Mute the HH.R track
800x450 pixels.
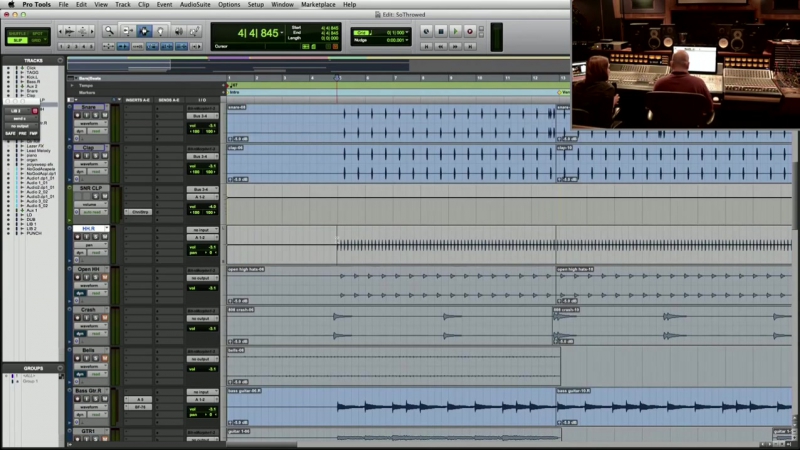click(x=105, y=237)
